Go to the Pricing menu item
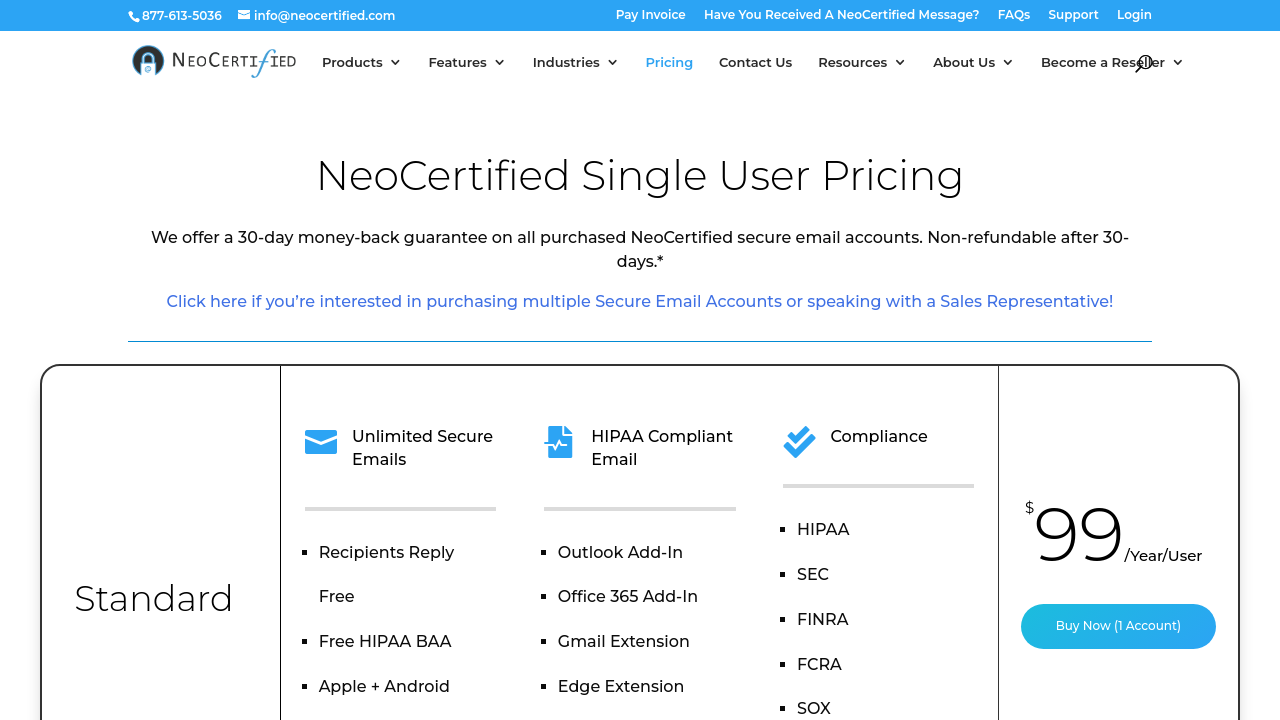1280x720 pixels. coord(669,62)
